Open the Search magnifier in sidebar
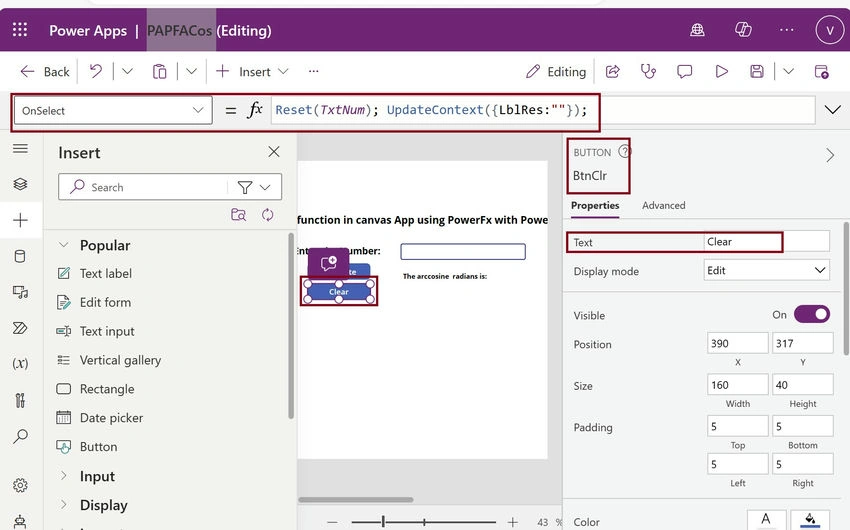The image size is (850, 530). tap(20, 436)
